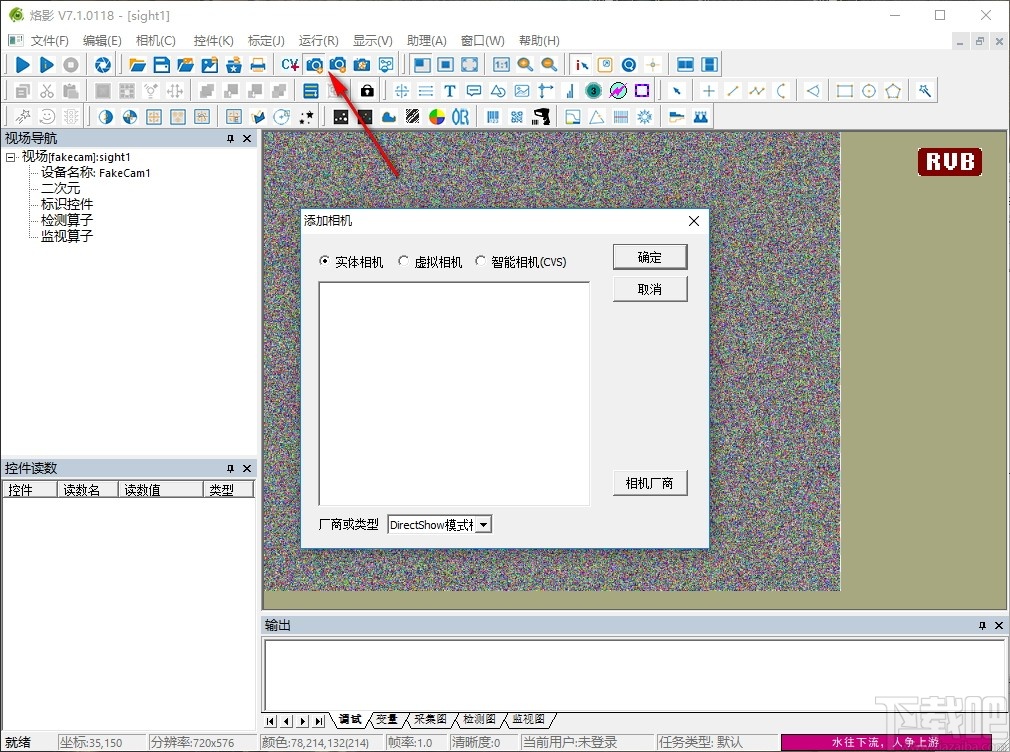Click the blue Run play icon
This screenshot has height=752, width=1010.
[23, 64]
